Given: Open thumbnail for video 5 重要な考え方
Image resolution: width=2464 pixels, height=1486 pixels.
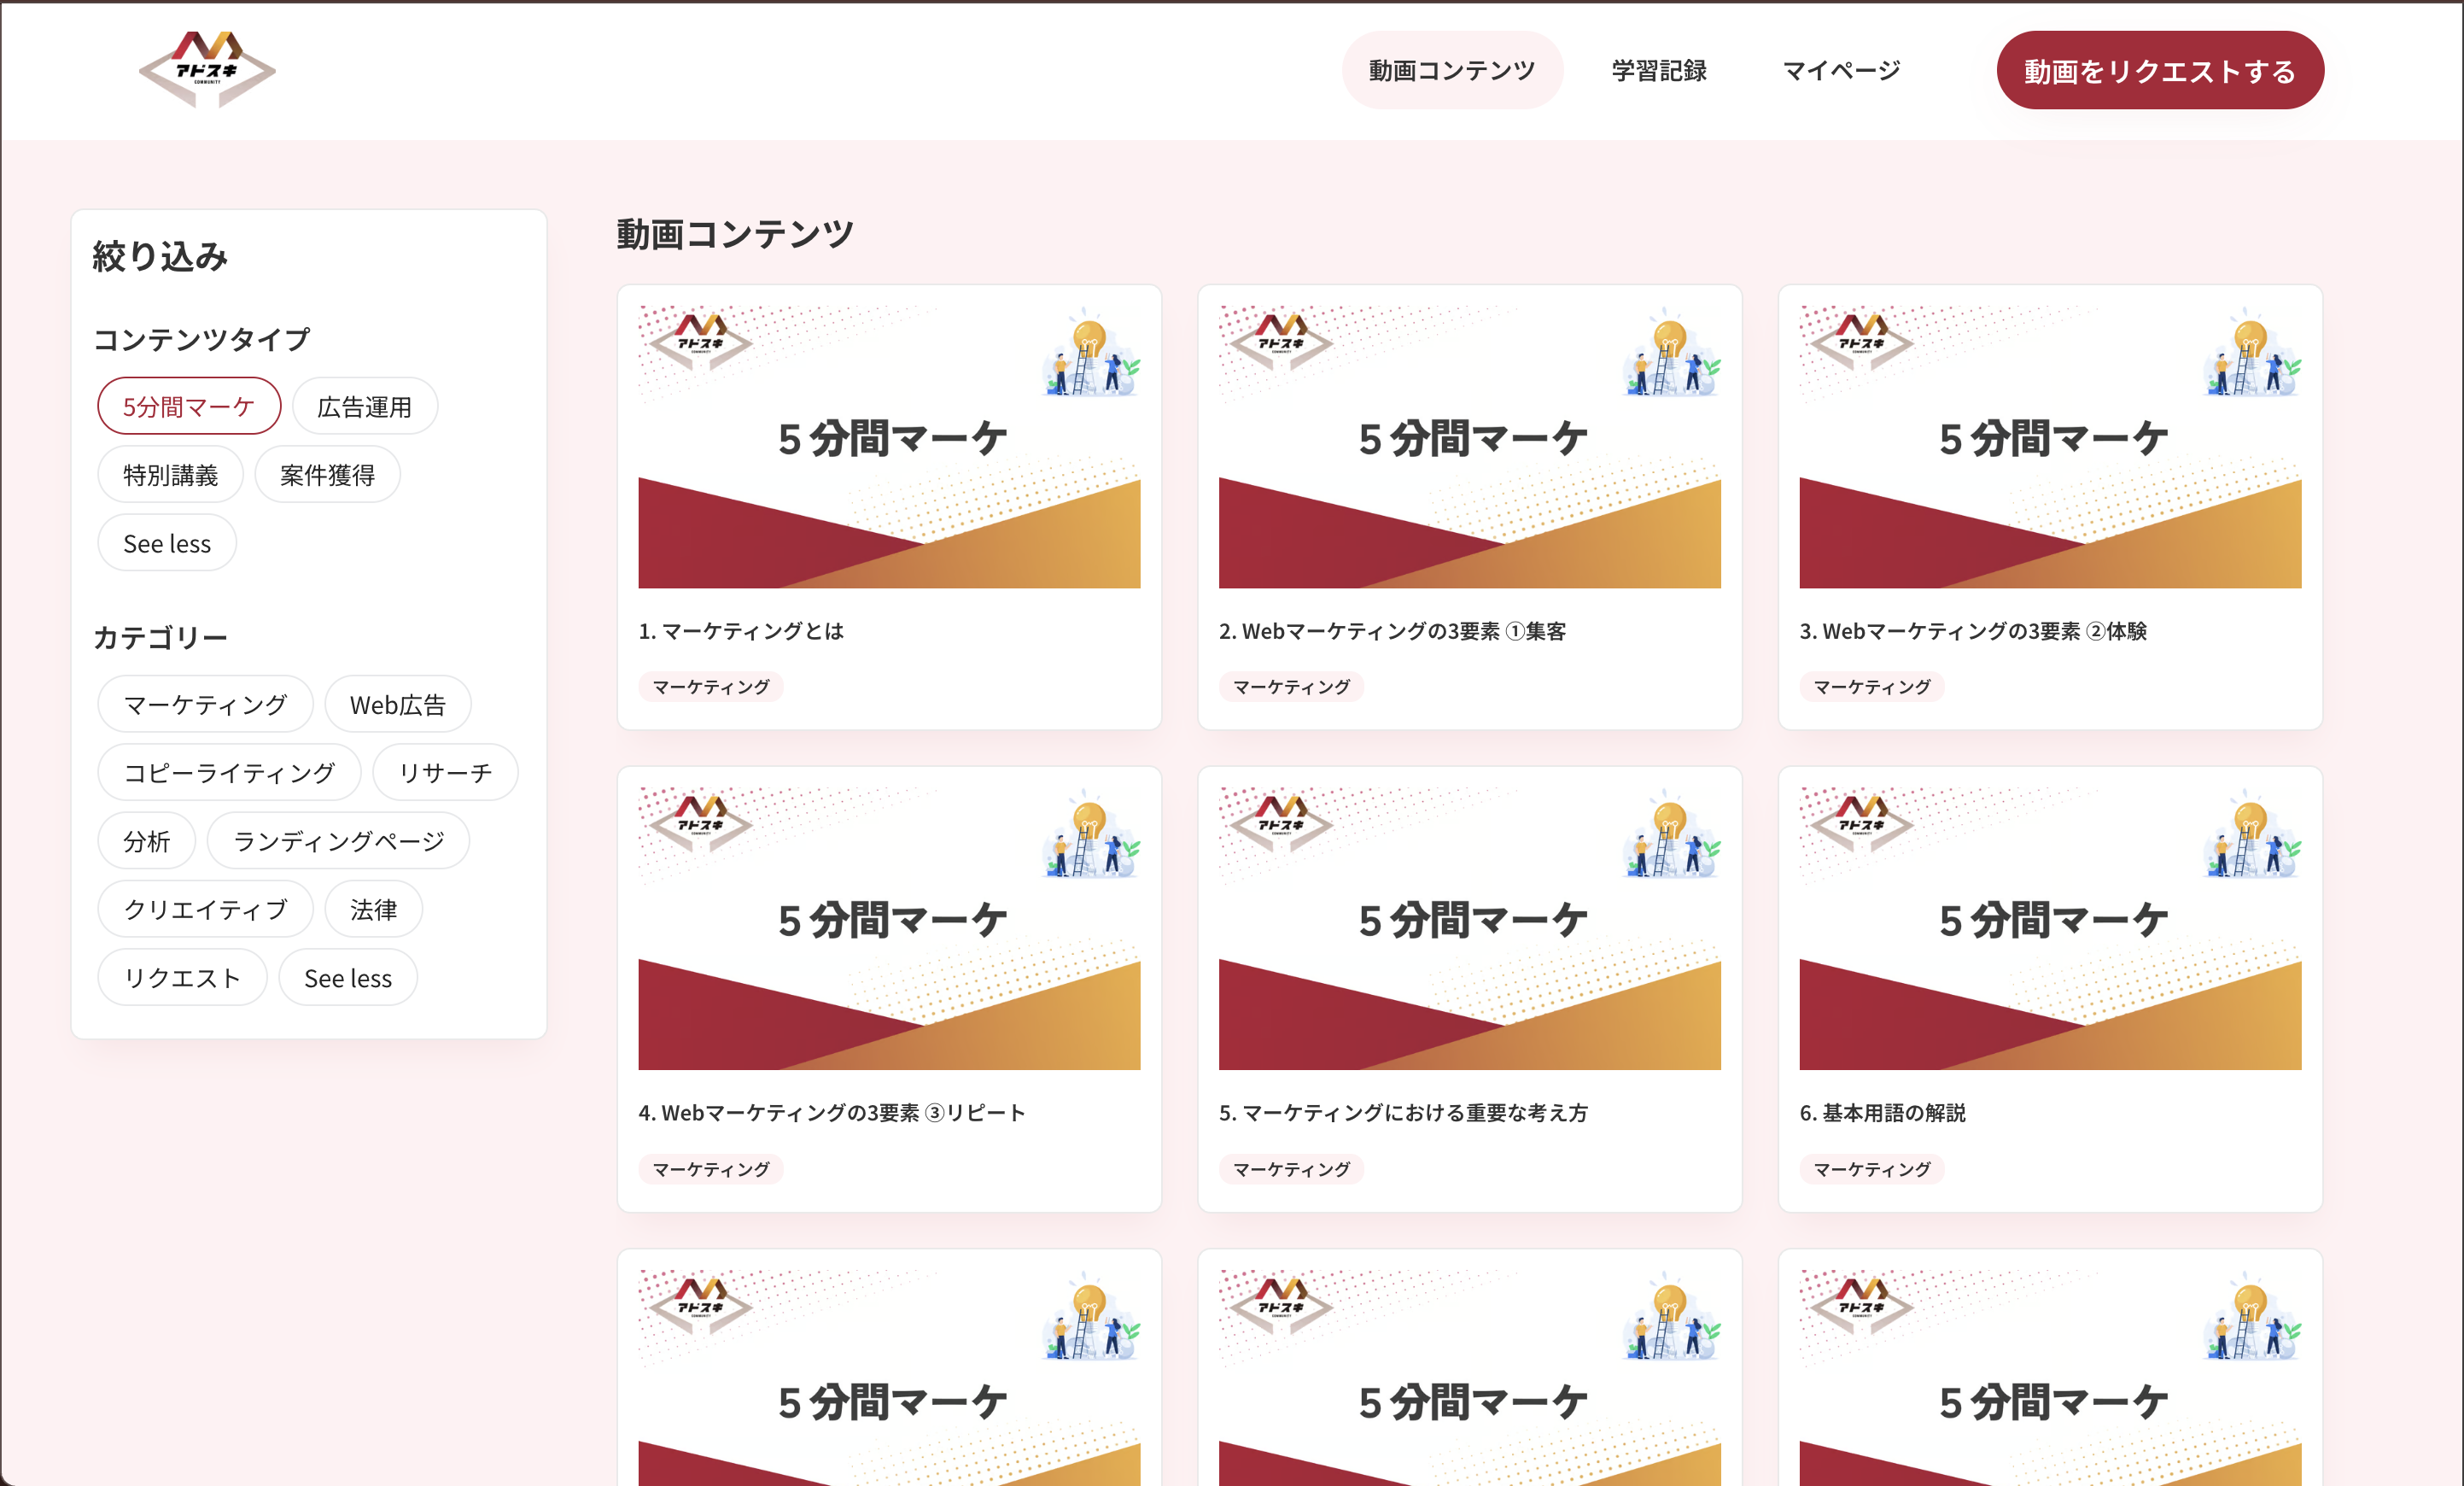Looking at the screenshot, I should [x=1470, y=929].
